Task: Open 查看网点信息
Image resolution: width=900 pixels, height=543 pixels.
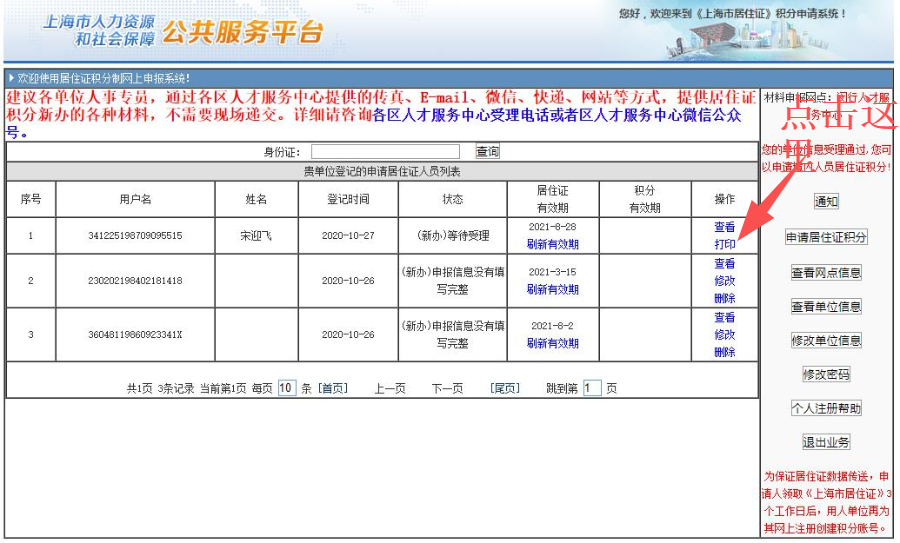Action: click(x=826, y=273)
